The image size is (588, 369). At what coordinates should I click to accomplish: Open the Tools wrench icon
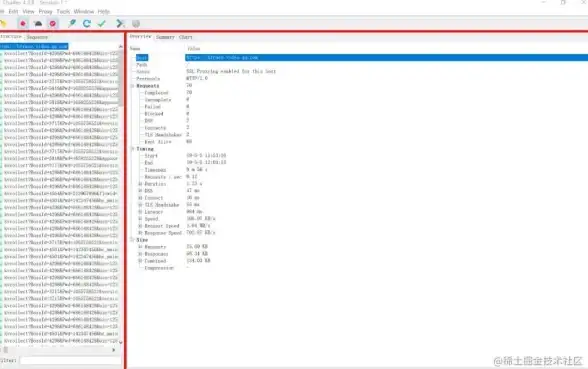click(x=120, y=24)
